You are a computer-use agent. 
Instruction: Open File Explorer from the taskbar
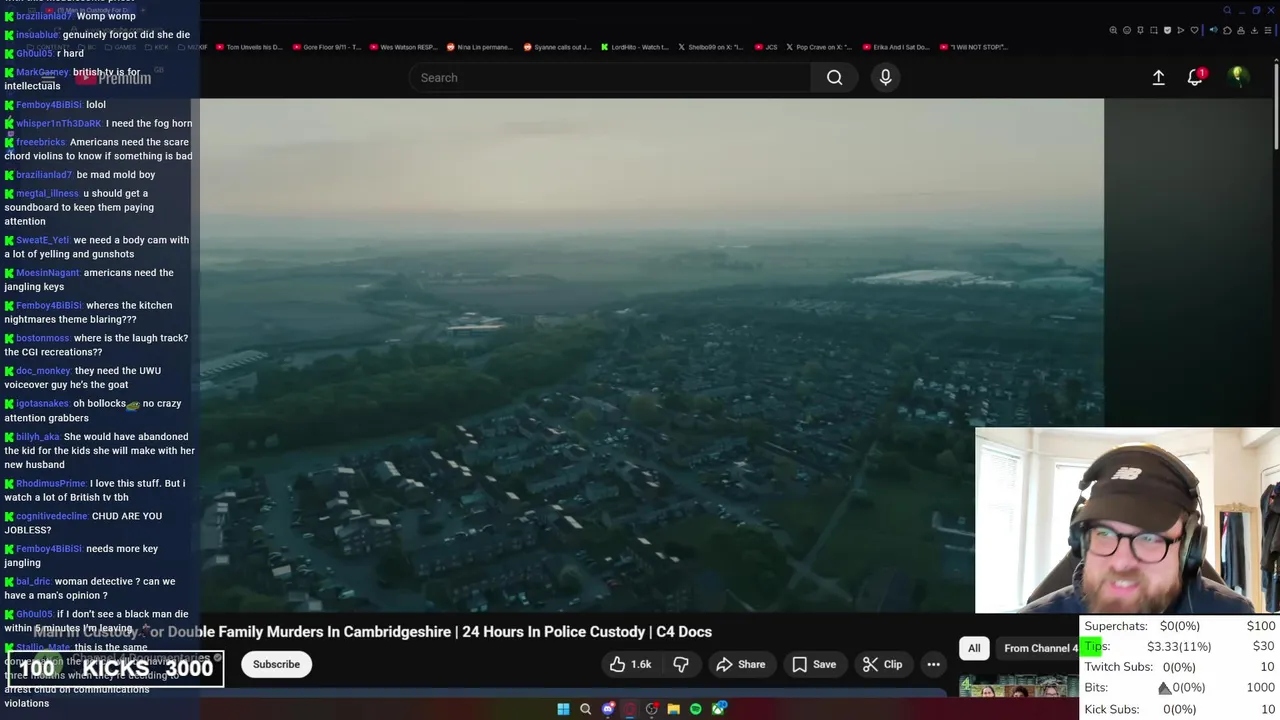point(674,709)
